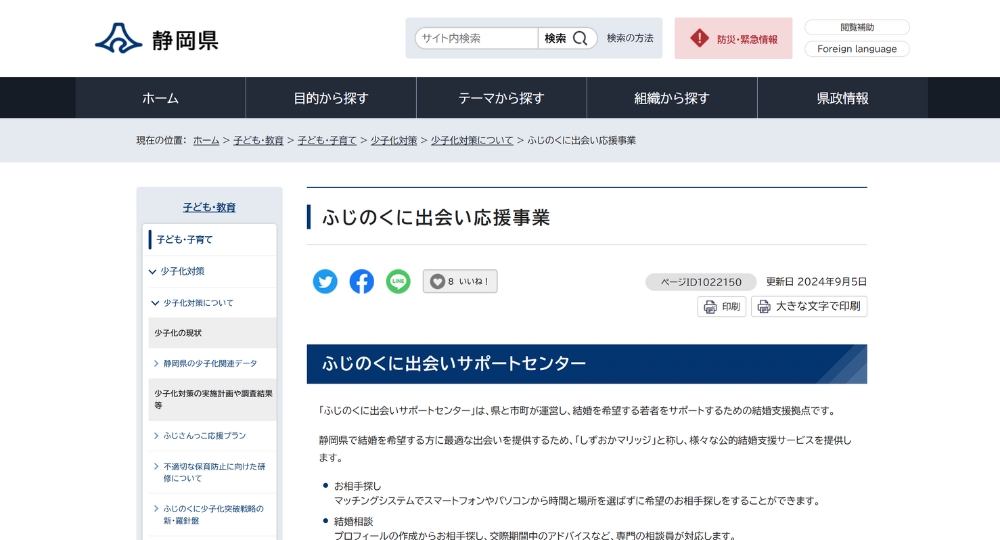Image resolution: width=1000 pixels, height=540 pixels.
Task: Focus the サイト内検索 input field
Action: point(476,38)
